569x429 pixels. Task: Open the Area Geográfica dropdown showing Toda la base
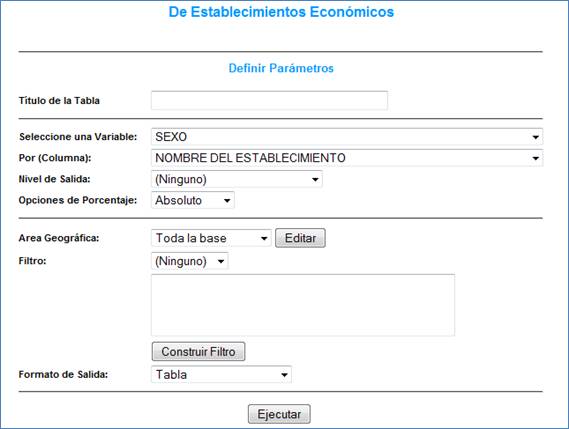coord(211,238)
